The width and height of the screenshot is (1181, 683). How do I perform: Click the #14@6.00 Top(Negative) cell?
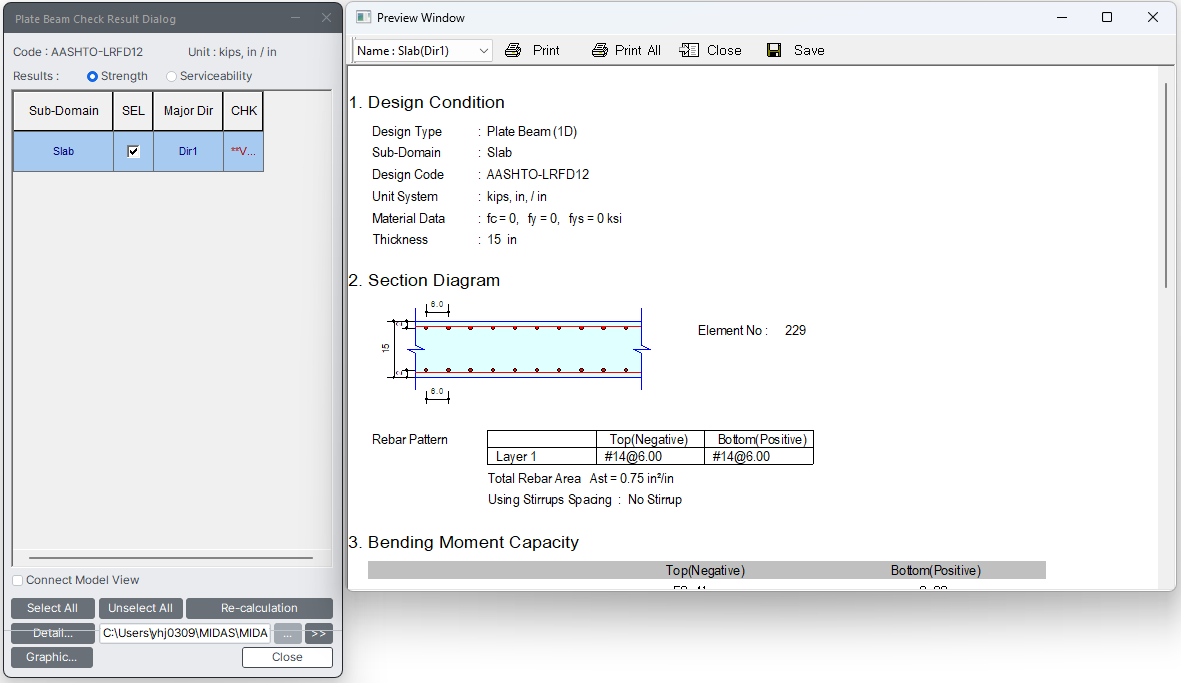pyautogui.click(x=650, y=456)
